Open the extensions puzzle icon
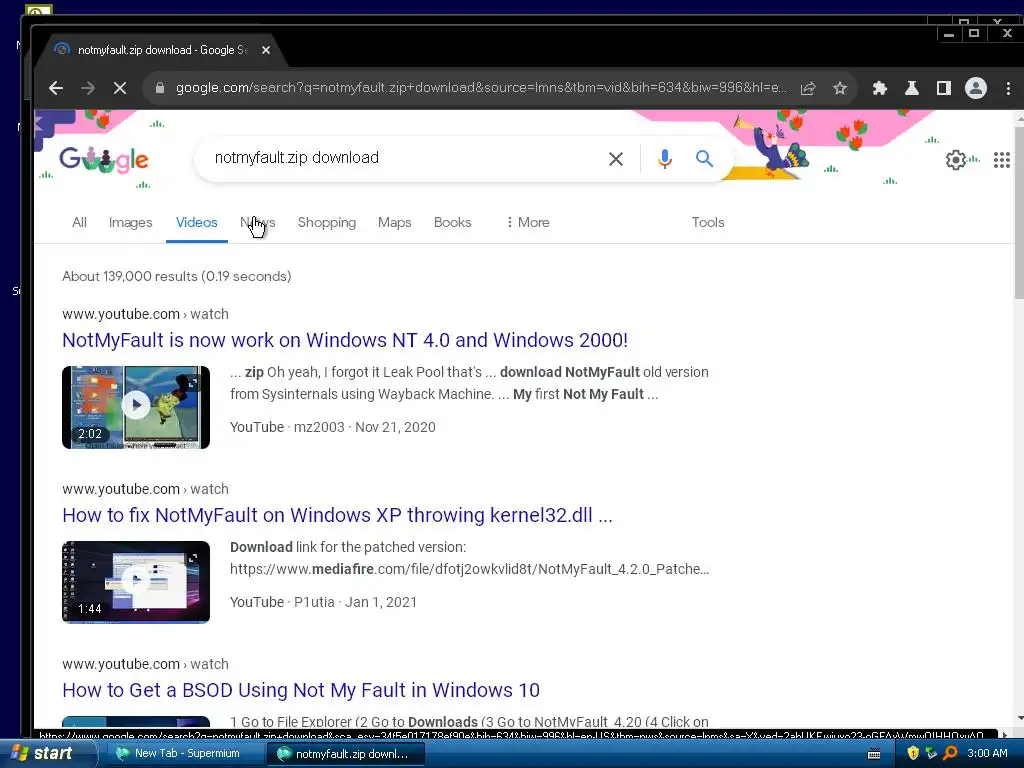The width and height of the screenshot is (1024, 768). point(880,88)
